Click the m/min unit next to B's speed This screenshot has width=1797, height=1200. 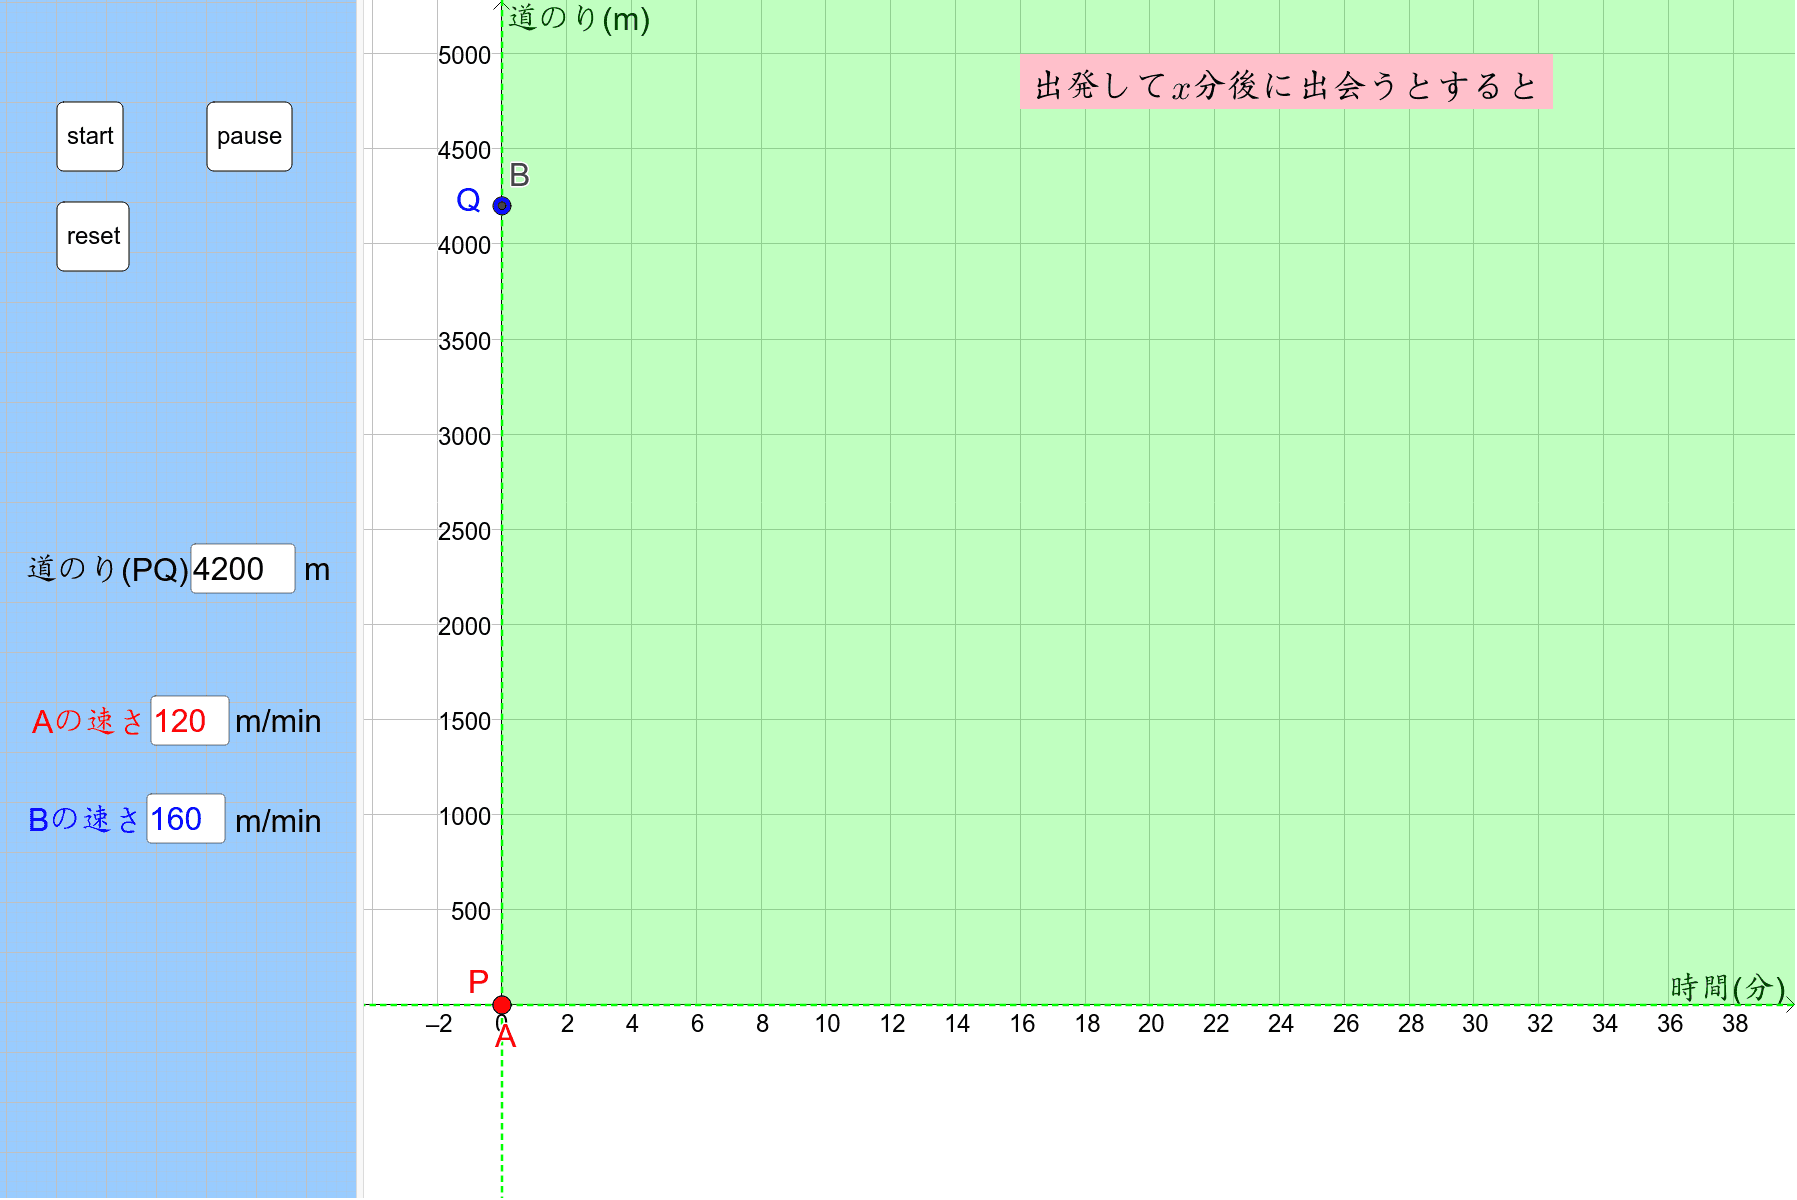(278, 821)
